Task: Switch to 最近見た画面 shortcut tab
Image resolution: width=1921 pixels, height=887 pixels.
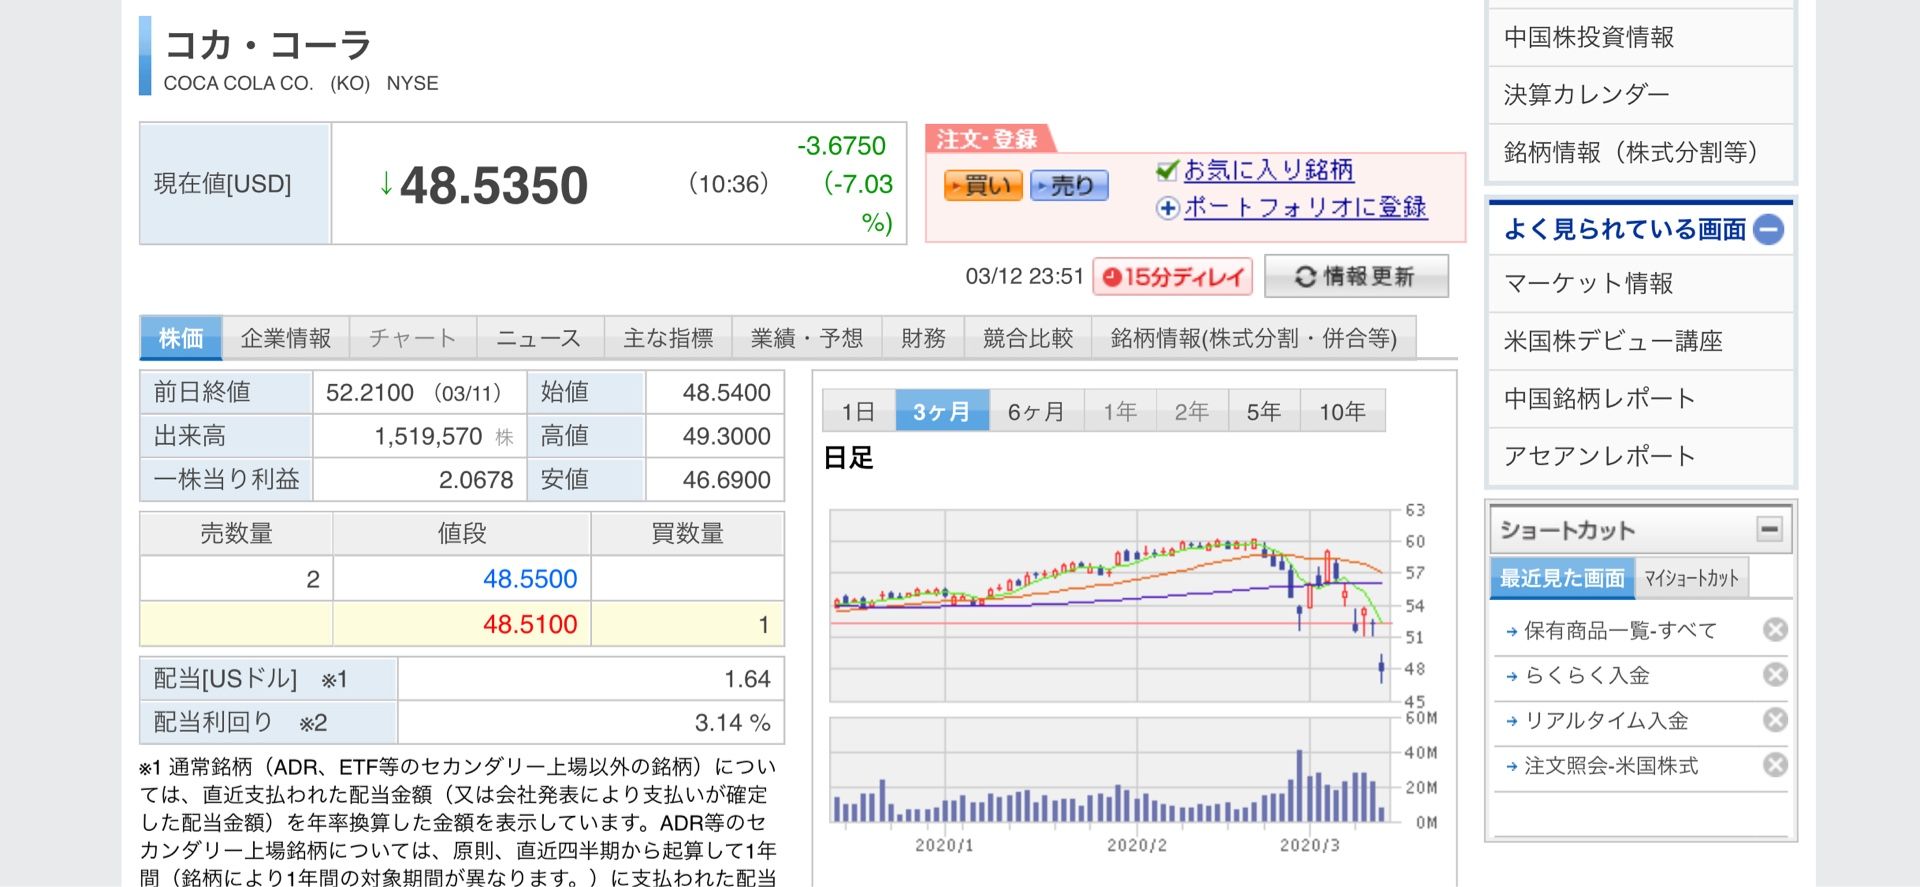Action: point(1562,578)
